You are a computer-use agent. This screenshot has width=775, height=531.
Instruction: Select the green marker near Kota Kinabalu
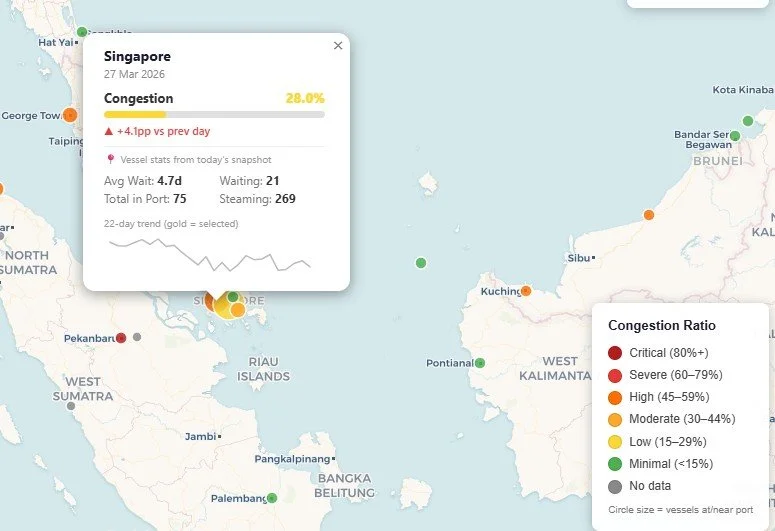pyautogui.click(x=748, y=121)
